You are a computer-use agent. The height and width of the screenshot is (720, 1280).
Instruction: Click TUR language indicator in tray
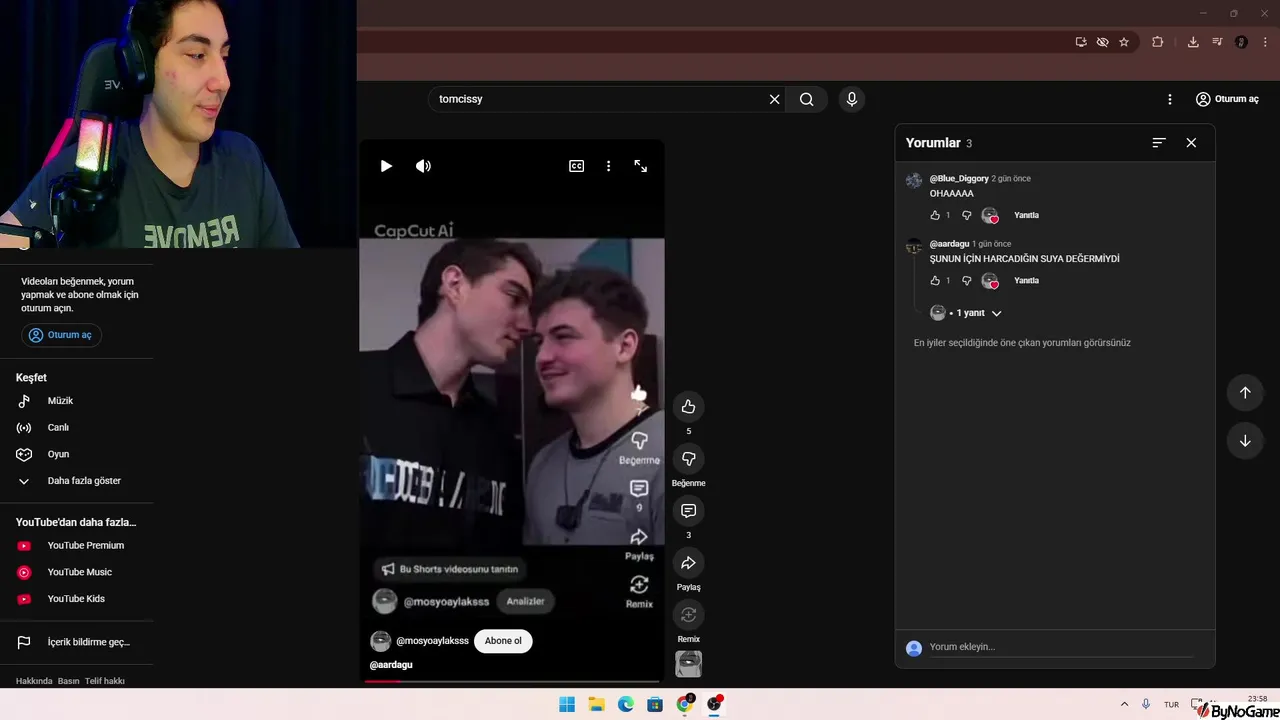[1171, 705]
